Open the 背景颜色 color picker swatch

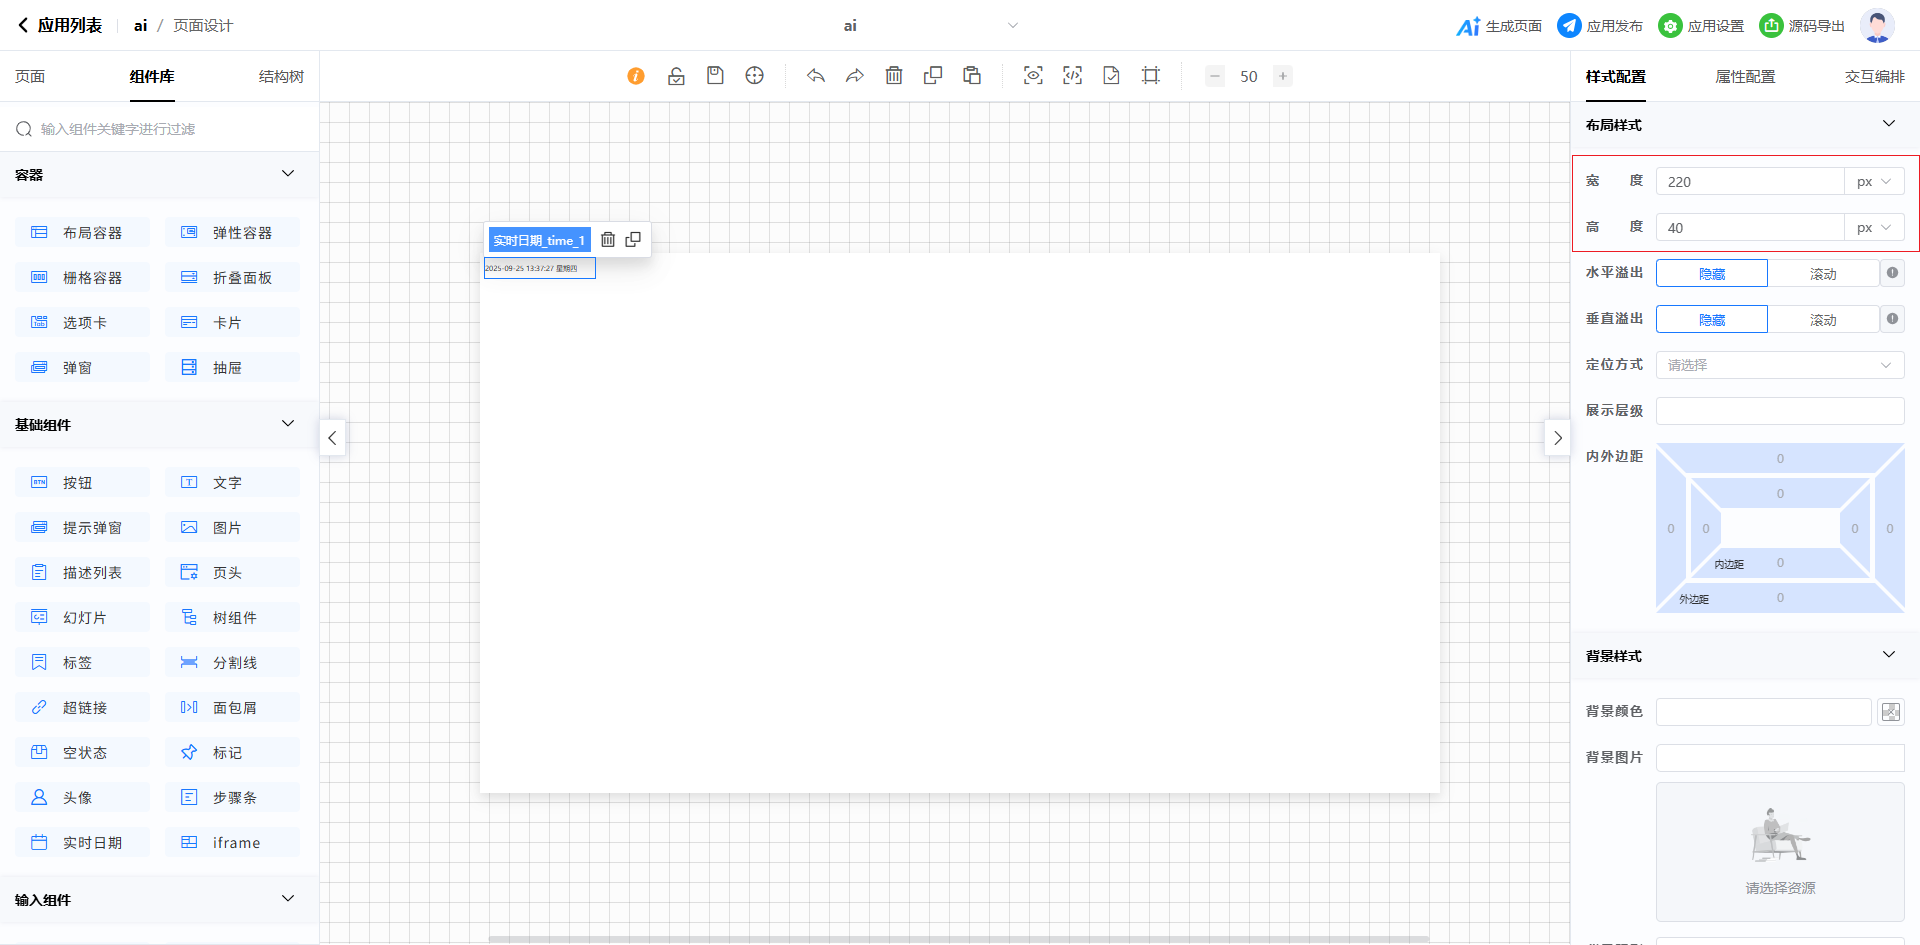(x=1890, y=712)
